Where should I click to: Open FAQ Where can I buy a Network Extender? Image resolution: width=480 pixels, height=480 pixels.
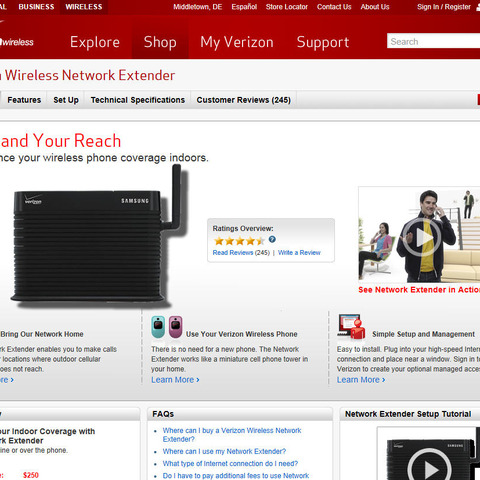pyautogui.click(x=232, y=435)
